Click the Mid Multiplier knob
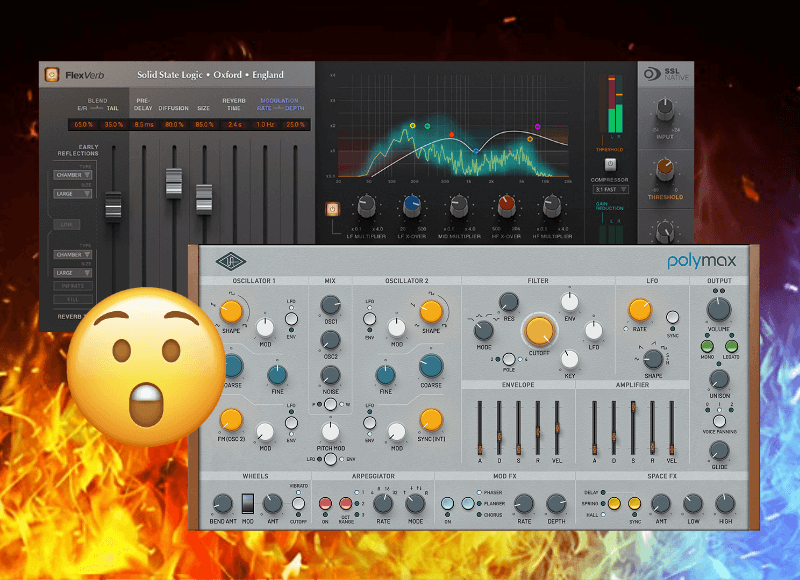Image resolution: width=800 pixels, height=580 pixels. coord(459,207)
